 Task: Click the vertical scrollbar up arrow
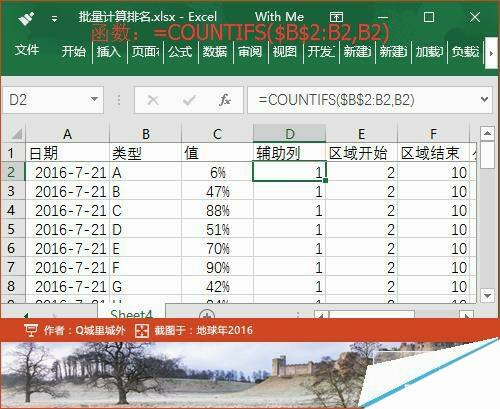click(487, 133)
